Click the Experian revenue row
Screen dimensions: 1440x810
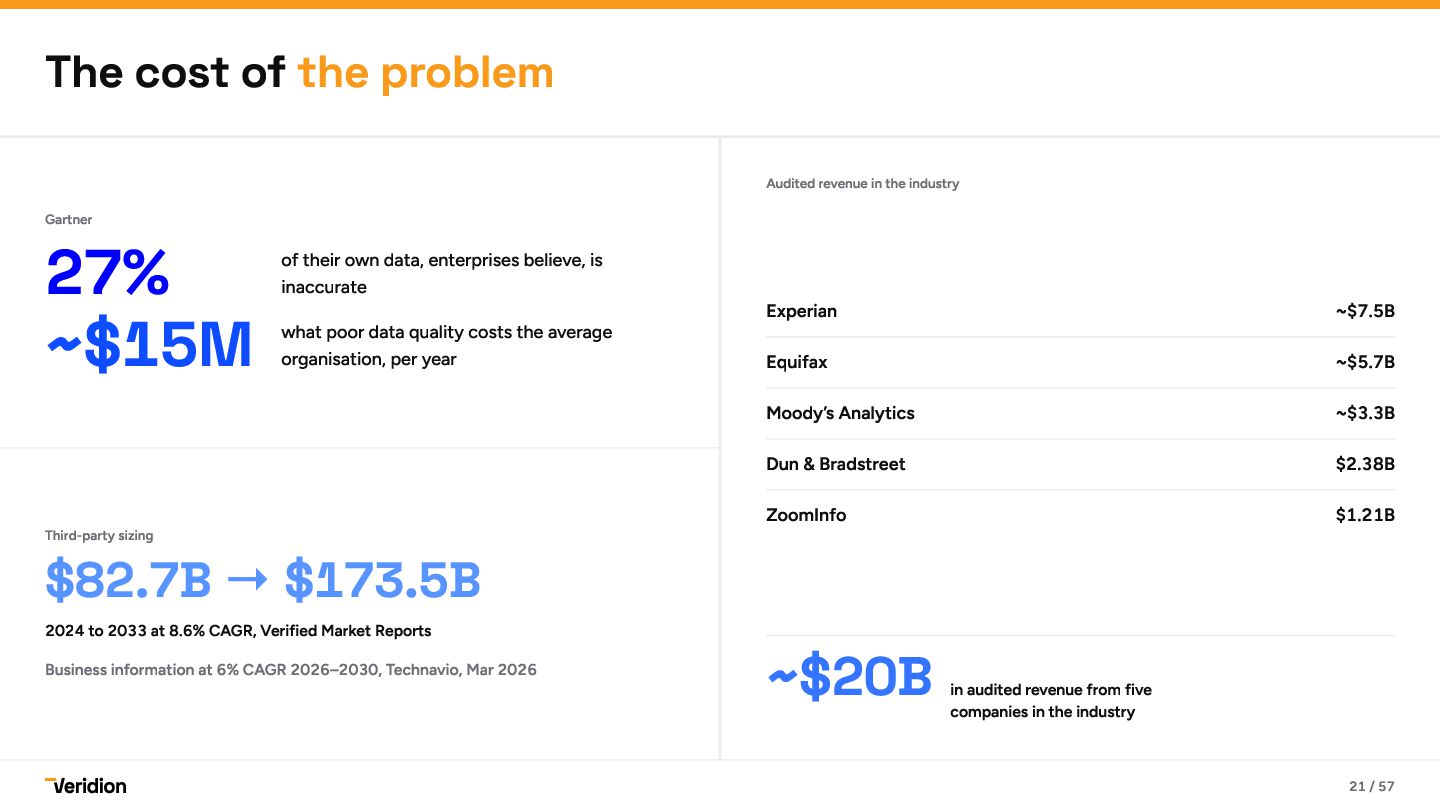tap(1080, 311)
